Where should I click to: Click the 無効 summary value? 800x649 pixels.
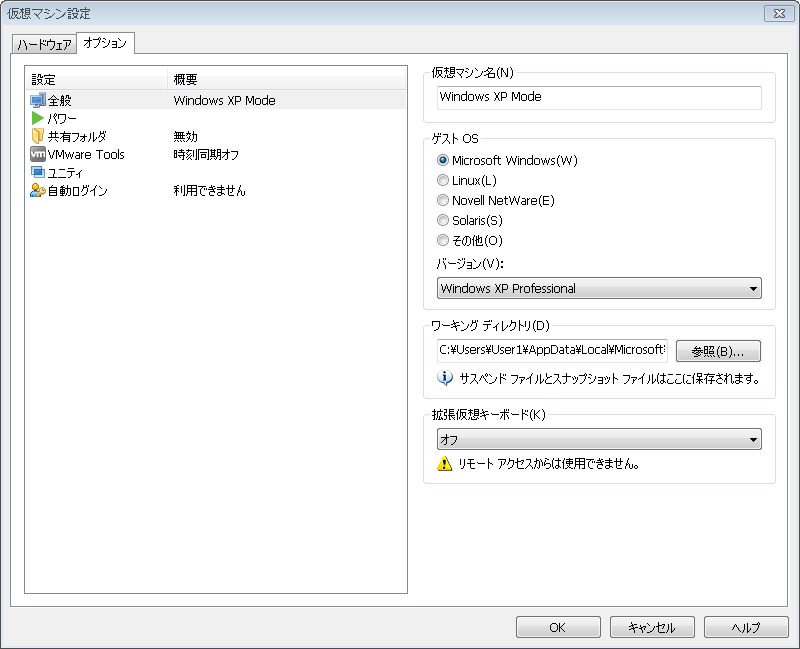(185, 136)
